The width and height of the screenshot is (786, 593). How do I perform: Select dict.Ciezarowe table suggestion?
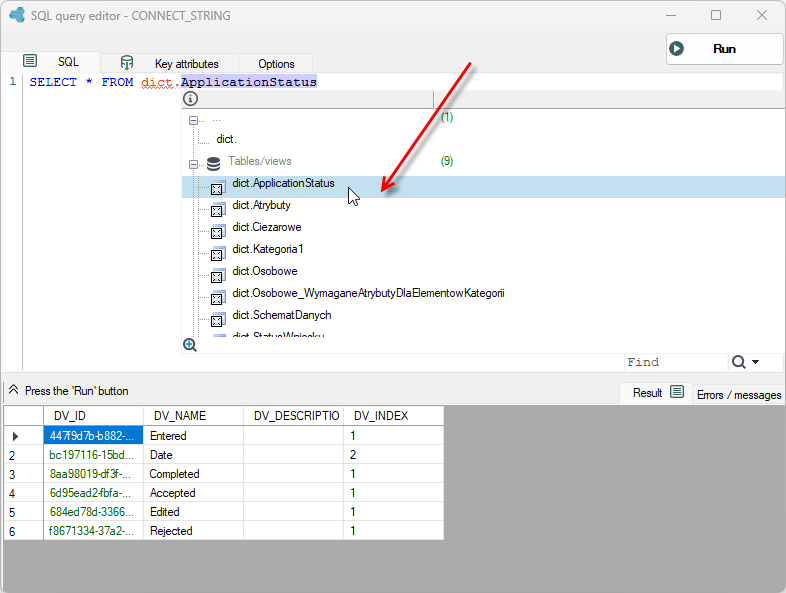coord(267,227)
